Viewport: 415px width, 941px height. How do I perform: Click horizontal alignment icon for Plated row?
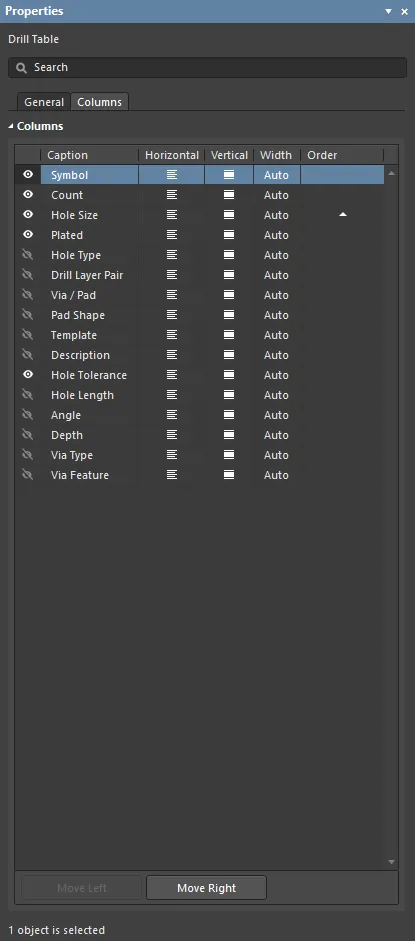(172, 235)
